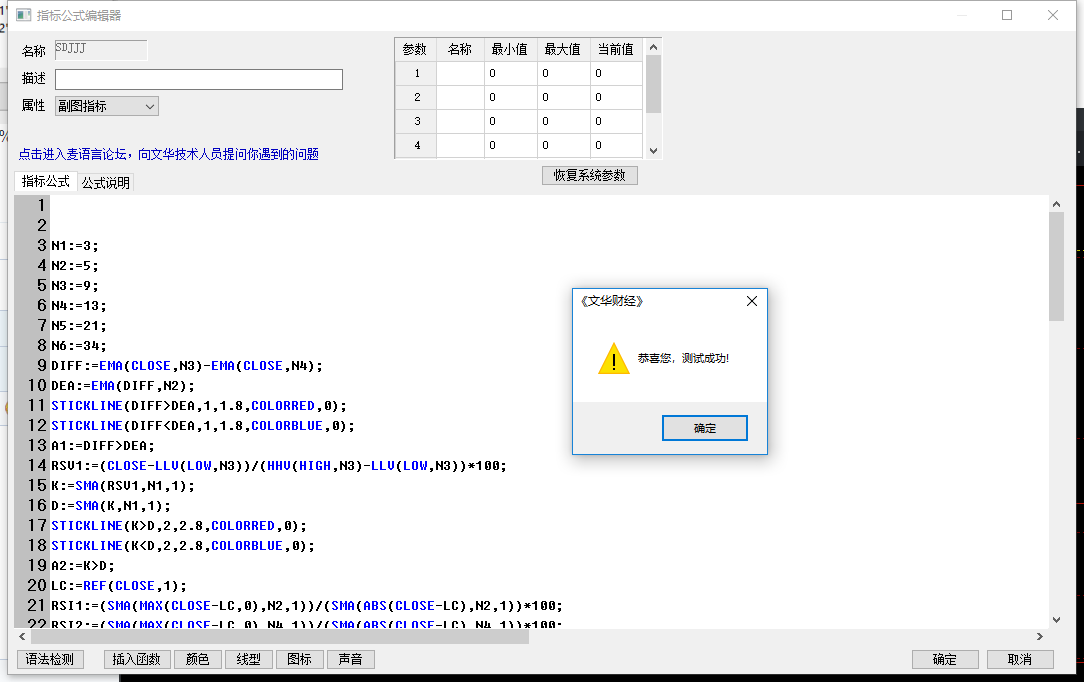Click the 插入函数 insert function button
The height and width of the screenshot is (682, 1084).
[136, 659]
